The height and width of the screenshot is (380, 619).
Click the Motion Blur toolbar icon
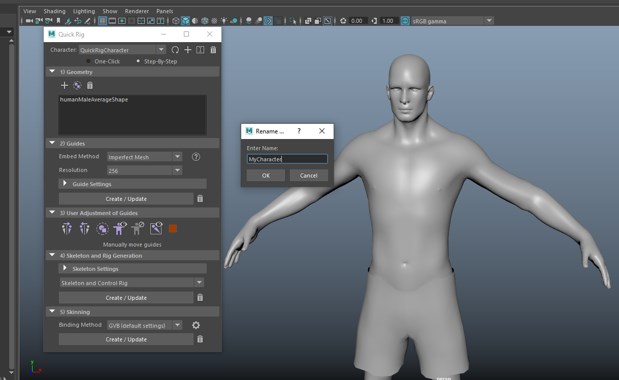point(259,21)
